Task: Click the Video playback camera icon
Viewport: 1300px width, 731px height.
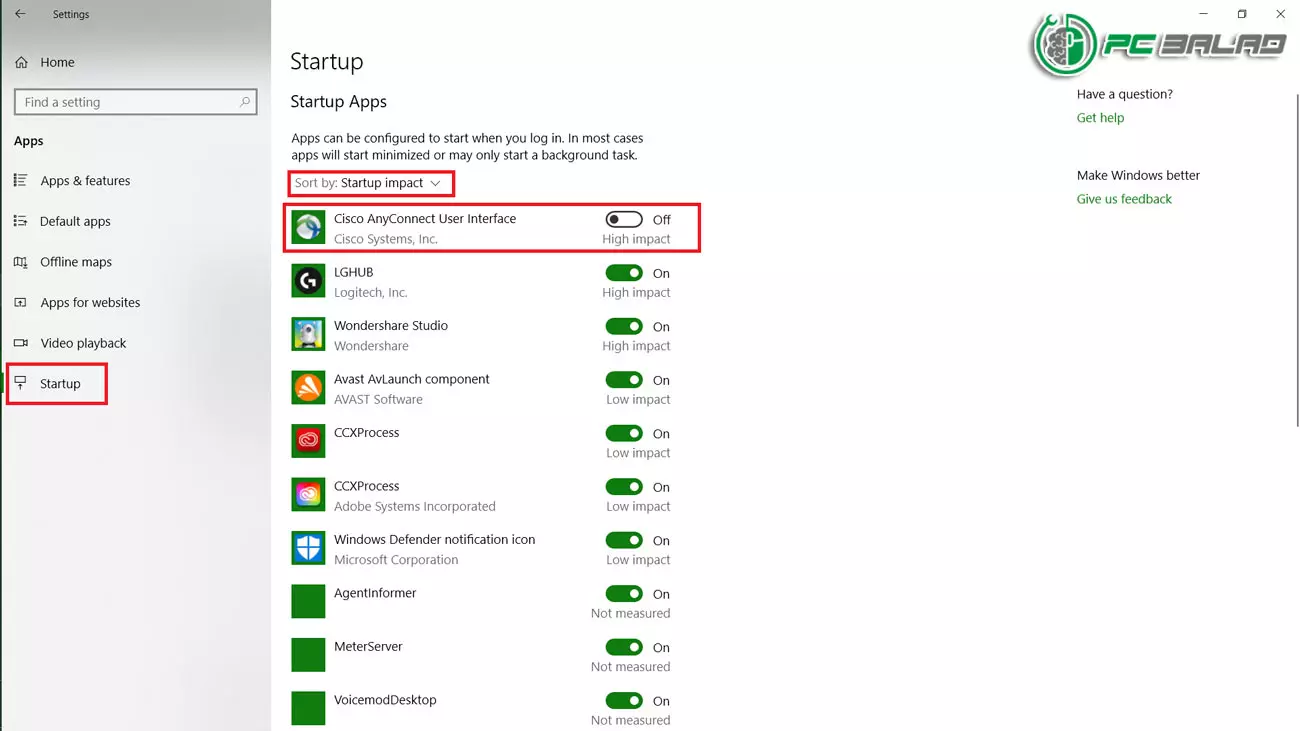Action: coord(20,343)
